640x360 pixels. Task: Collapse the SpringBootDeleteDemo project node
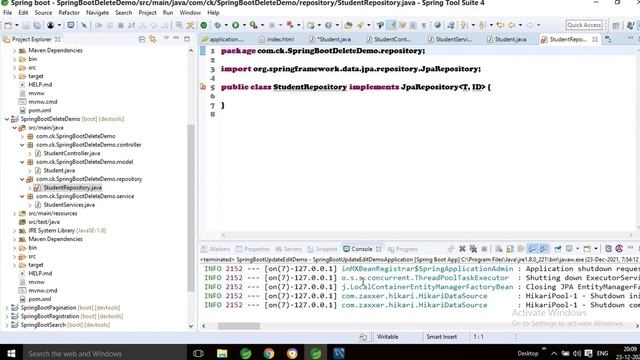click(x=7, y=119)
